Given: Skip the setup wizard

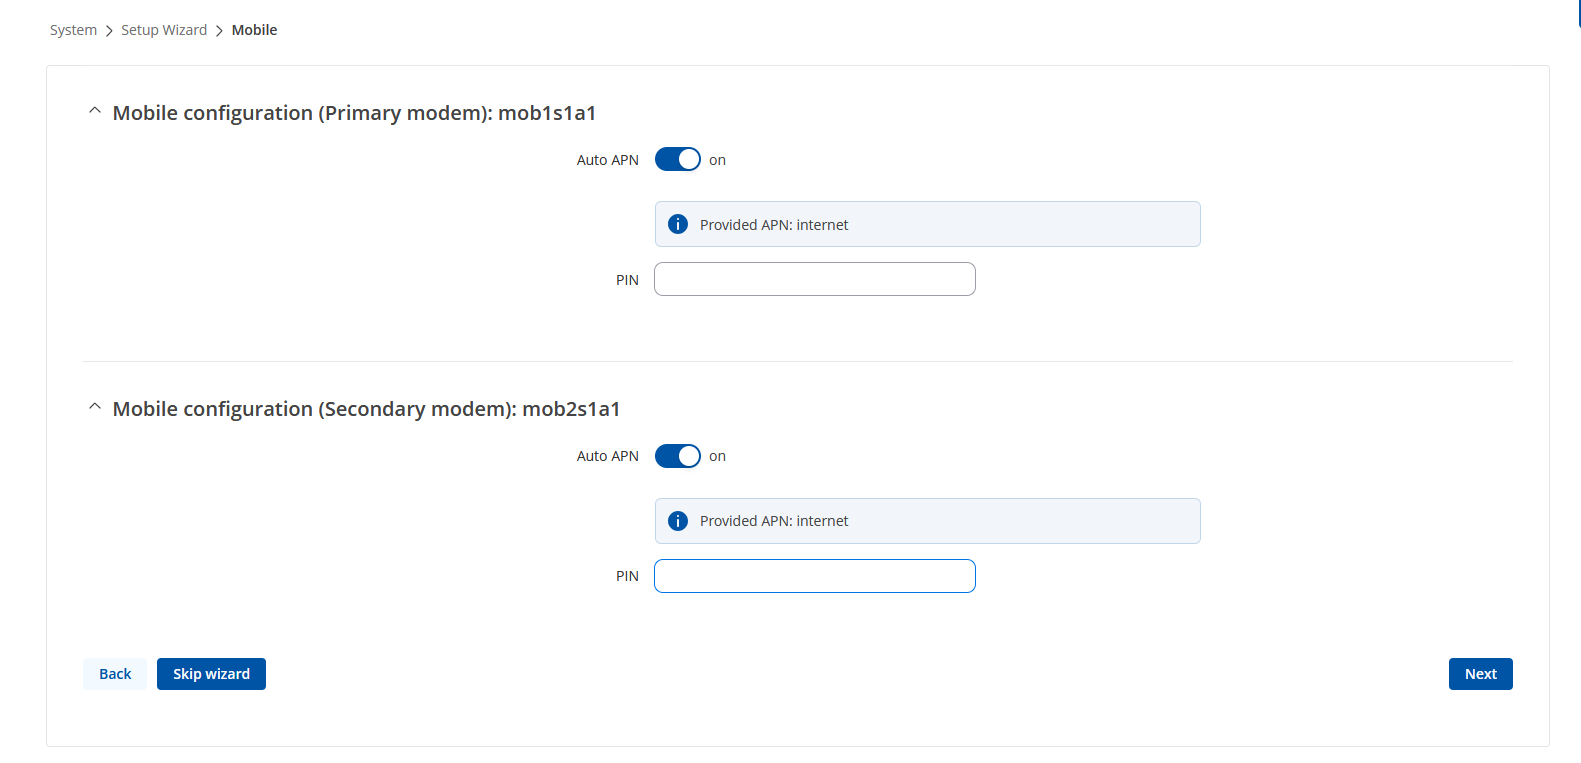Looking at the screenshot, I should pos(211,674).
